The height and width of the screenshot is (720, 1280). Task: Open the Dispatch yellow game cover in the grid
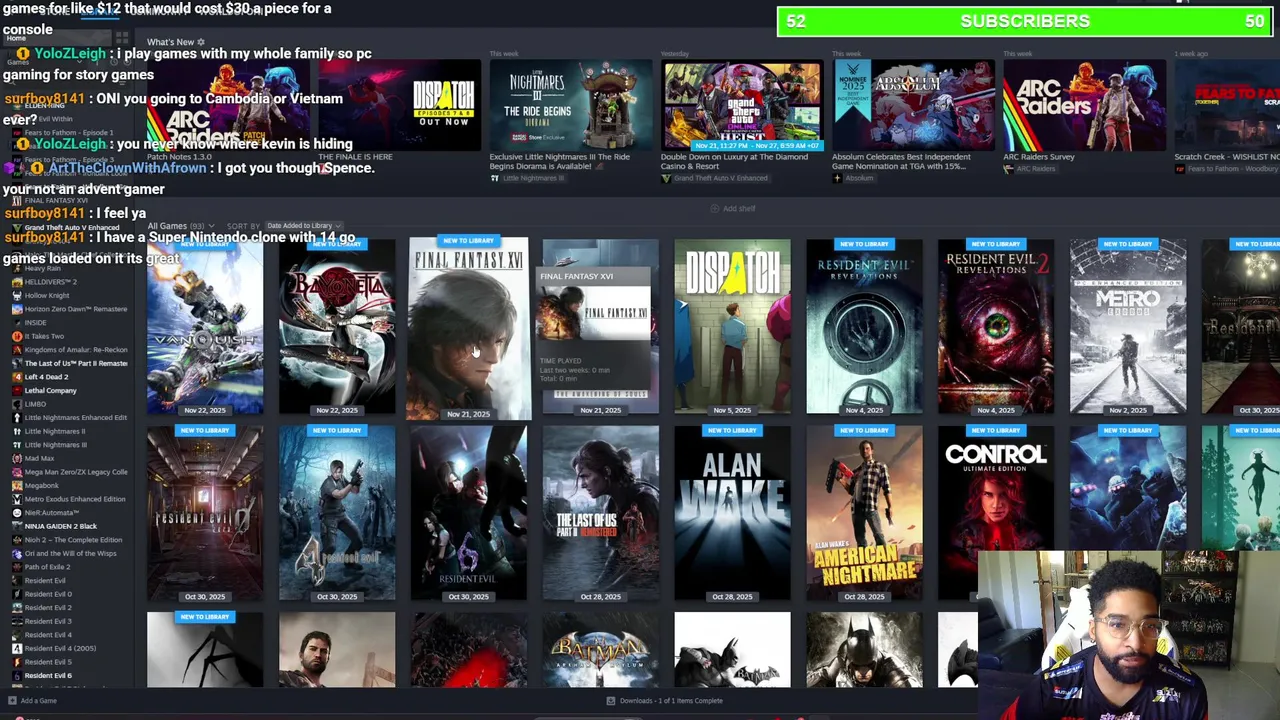(732, 326)
